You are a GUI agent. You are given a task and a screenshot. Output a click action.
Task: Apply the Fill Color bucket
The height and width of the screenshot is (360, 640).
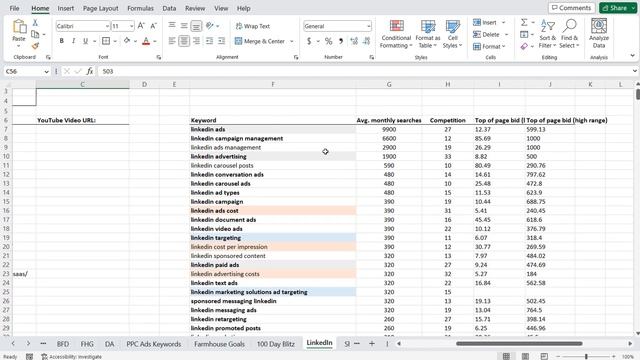(x=127, y=41)
